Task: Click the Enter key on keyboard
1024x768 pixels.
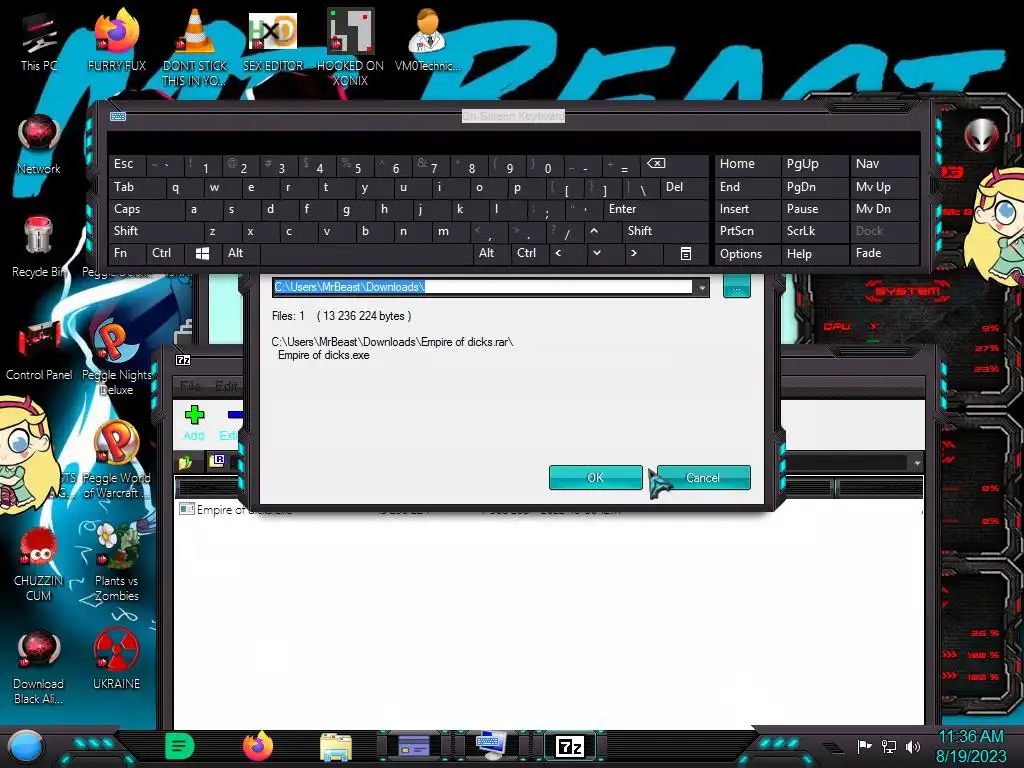Action: point(655,209)
